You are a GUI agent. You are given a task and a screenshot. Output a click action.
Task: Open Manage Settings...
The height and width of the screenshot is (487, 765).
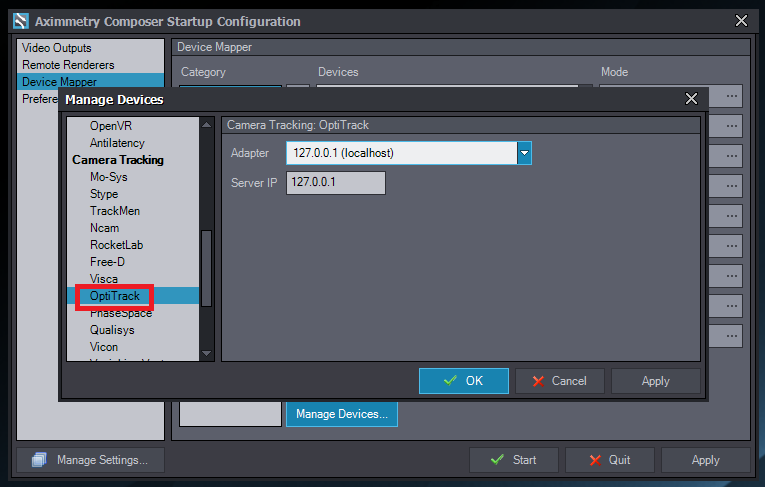(x=91, y=460)
